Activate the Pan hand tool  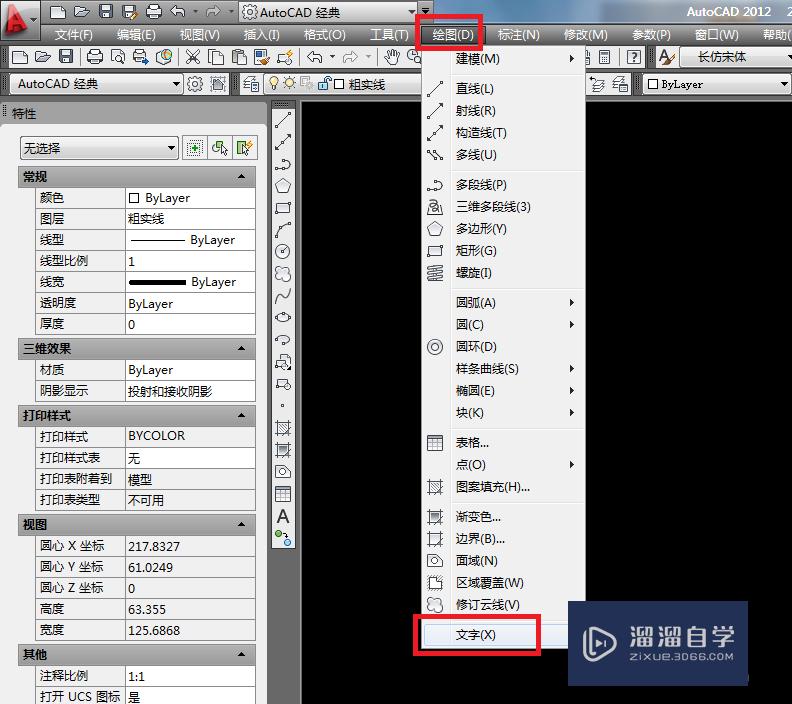(391, 57)
